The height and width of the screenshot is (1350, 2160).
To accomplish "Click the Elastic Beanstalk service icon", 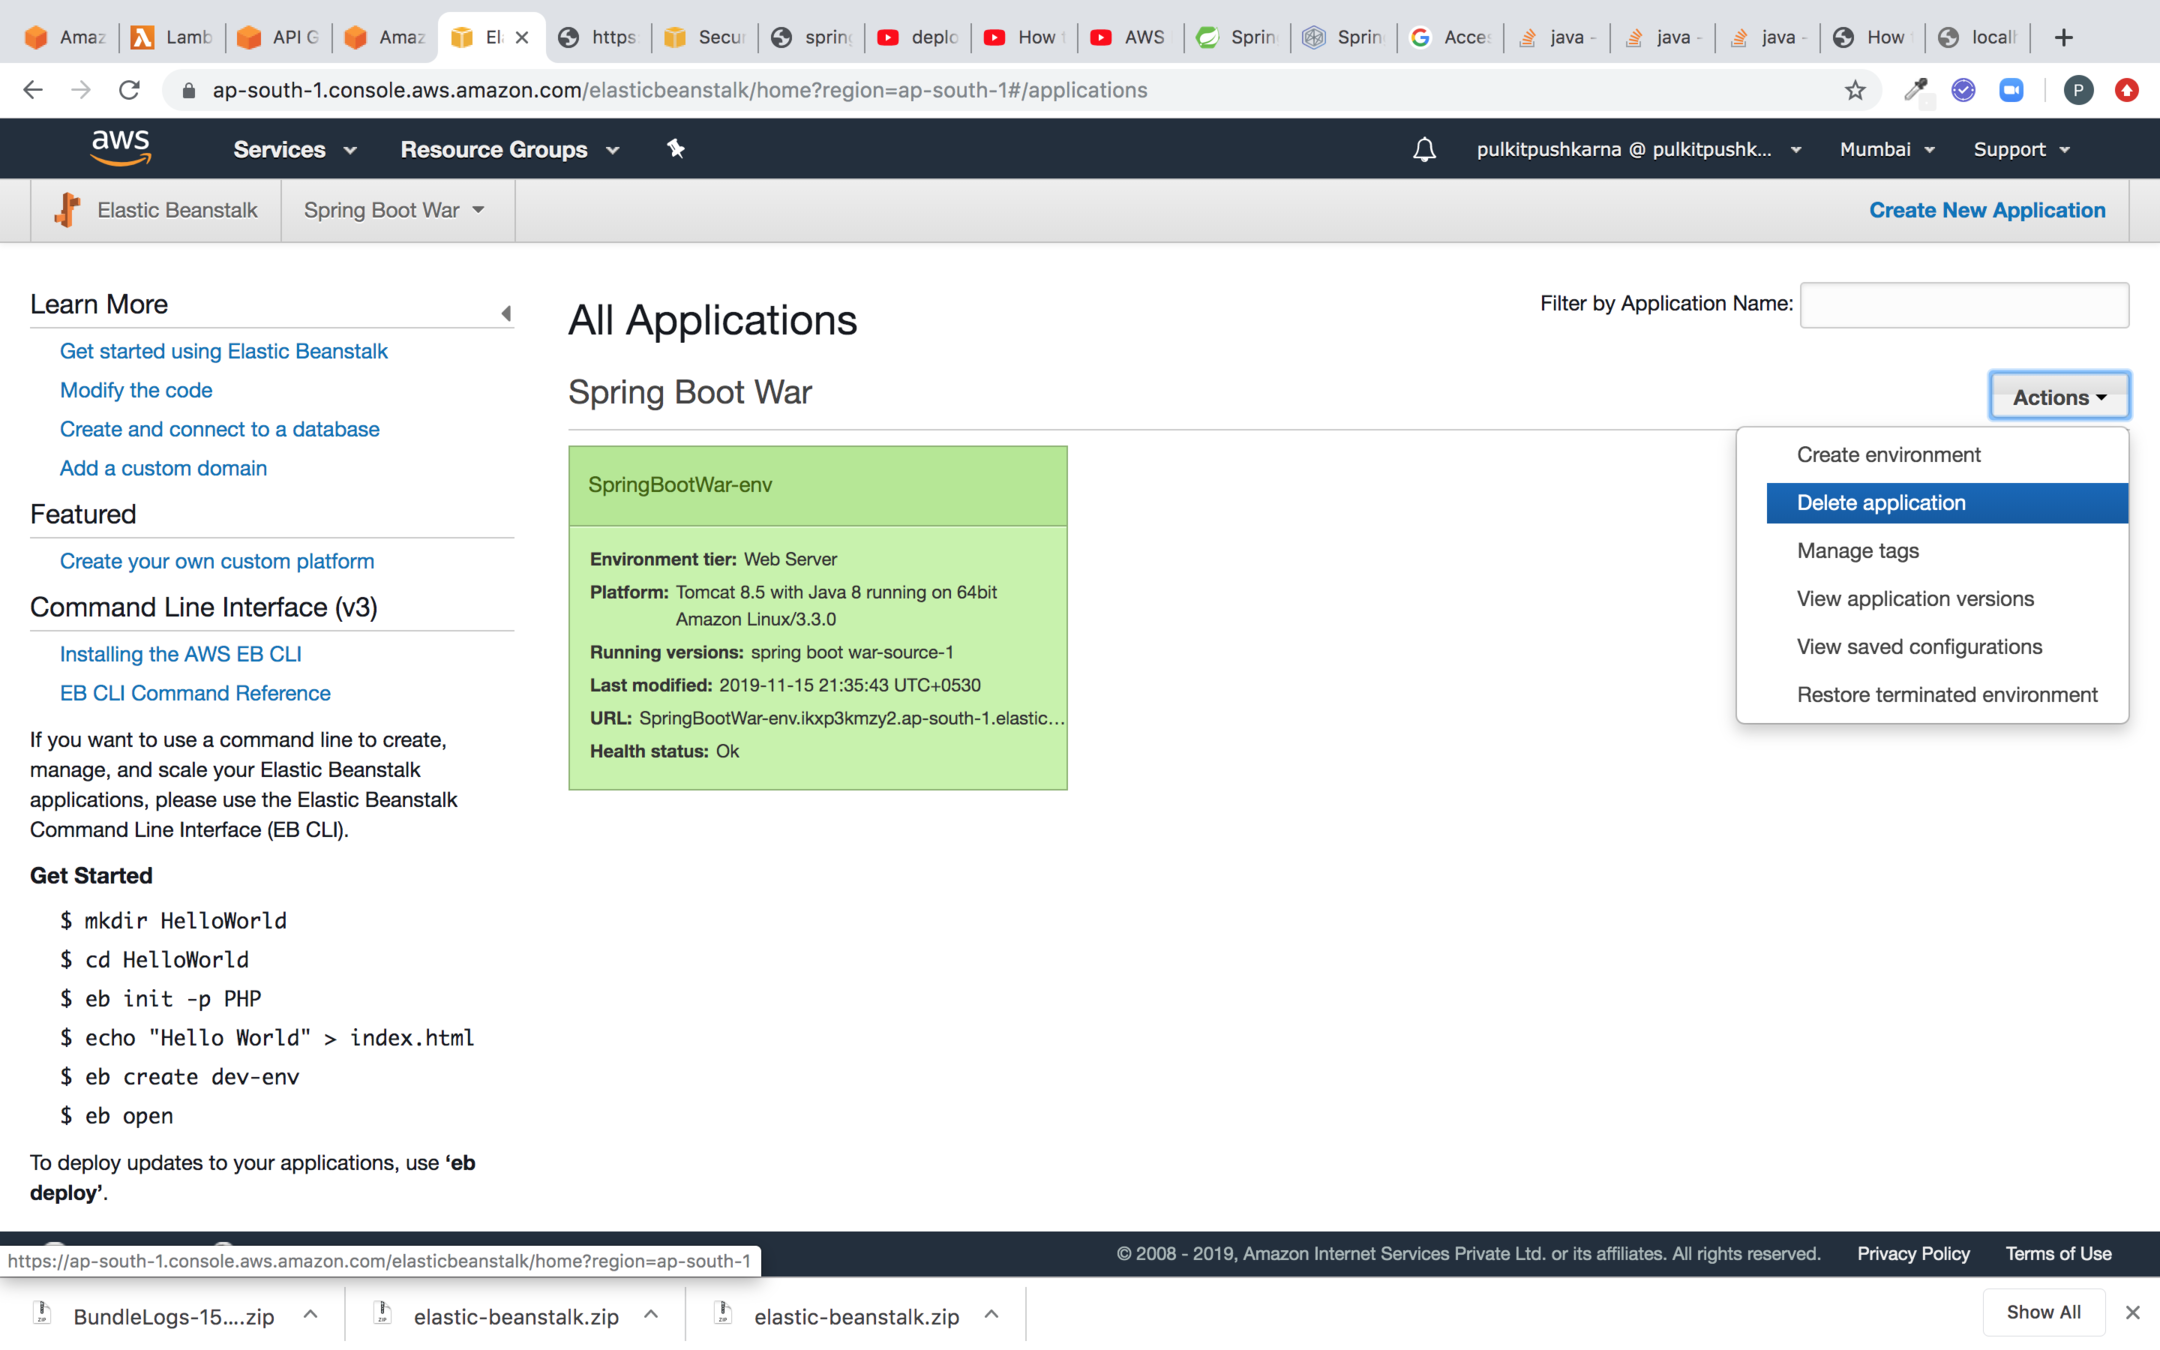I will click(x=68, y=210).
